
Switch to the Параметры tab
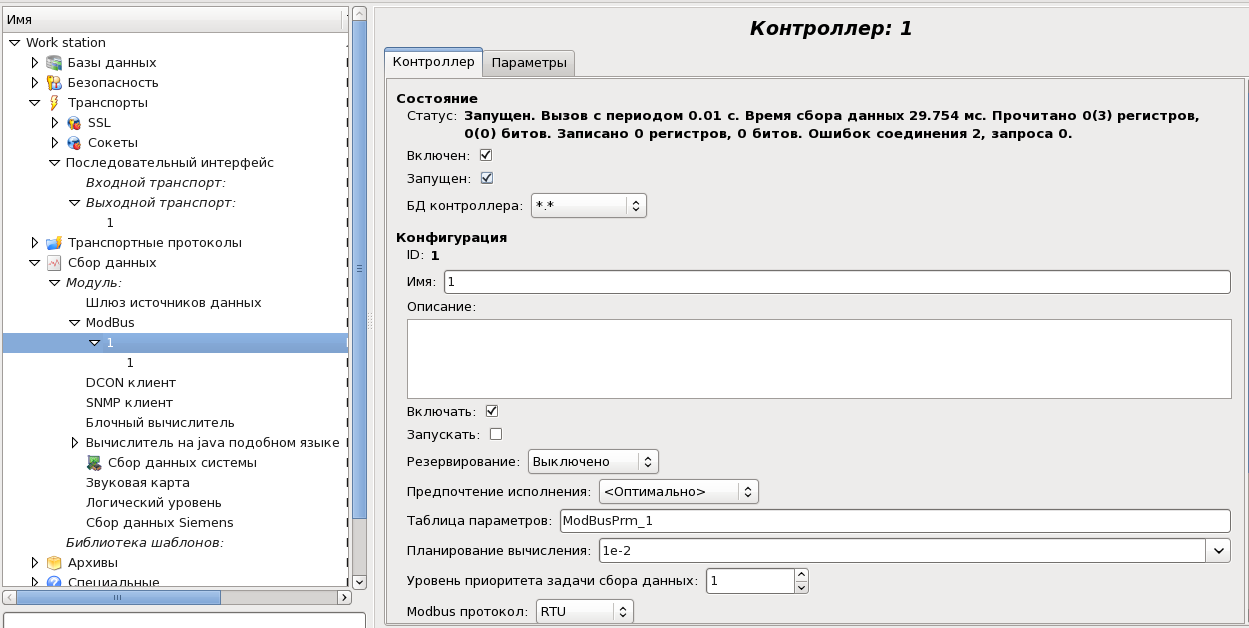(529, 63)
